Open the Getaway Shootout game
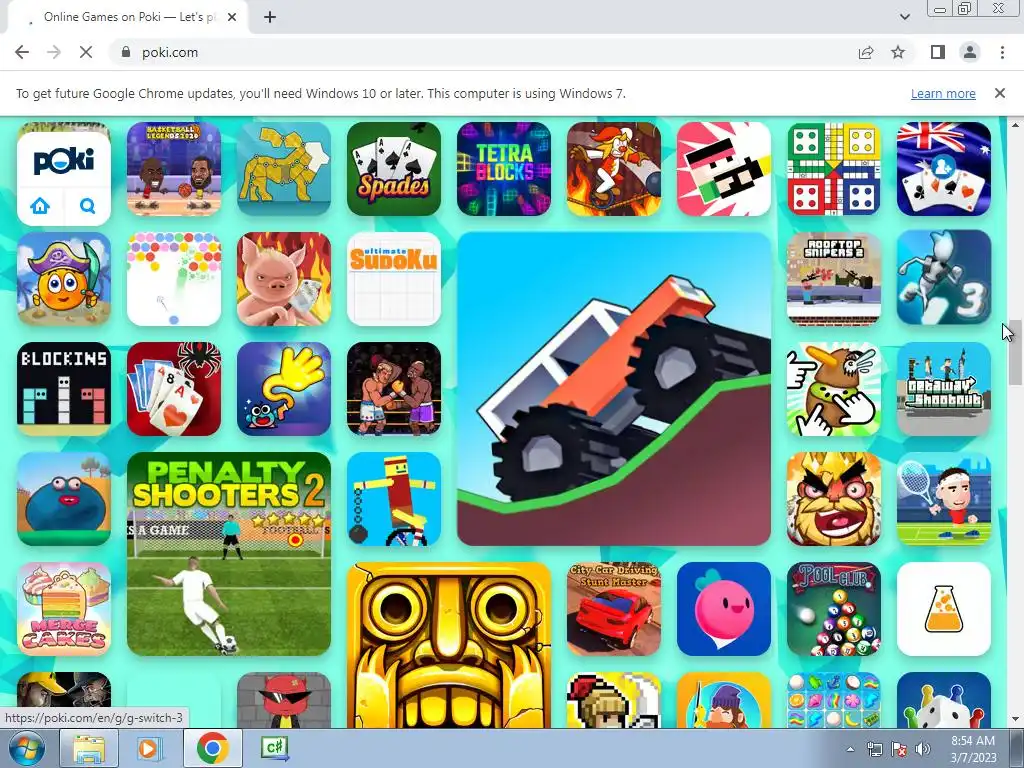 tap(944, 389)
